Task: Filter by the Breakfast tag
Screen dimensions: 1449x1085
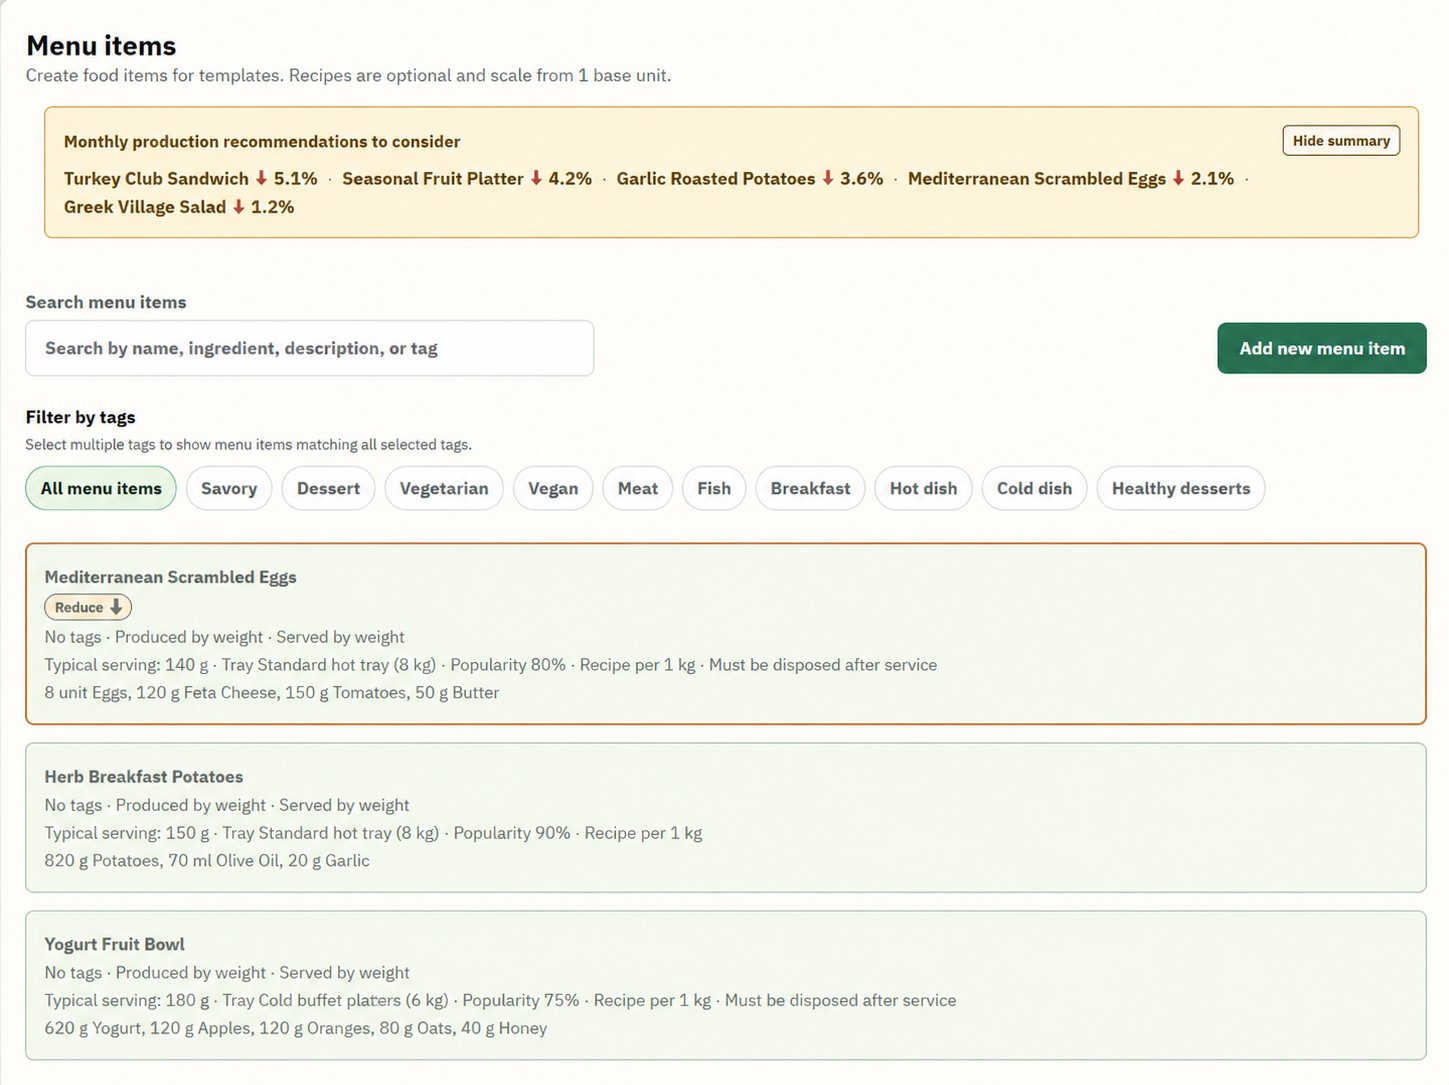Action: coord(810,488)
